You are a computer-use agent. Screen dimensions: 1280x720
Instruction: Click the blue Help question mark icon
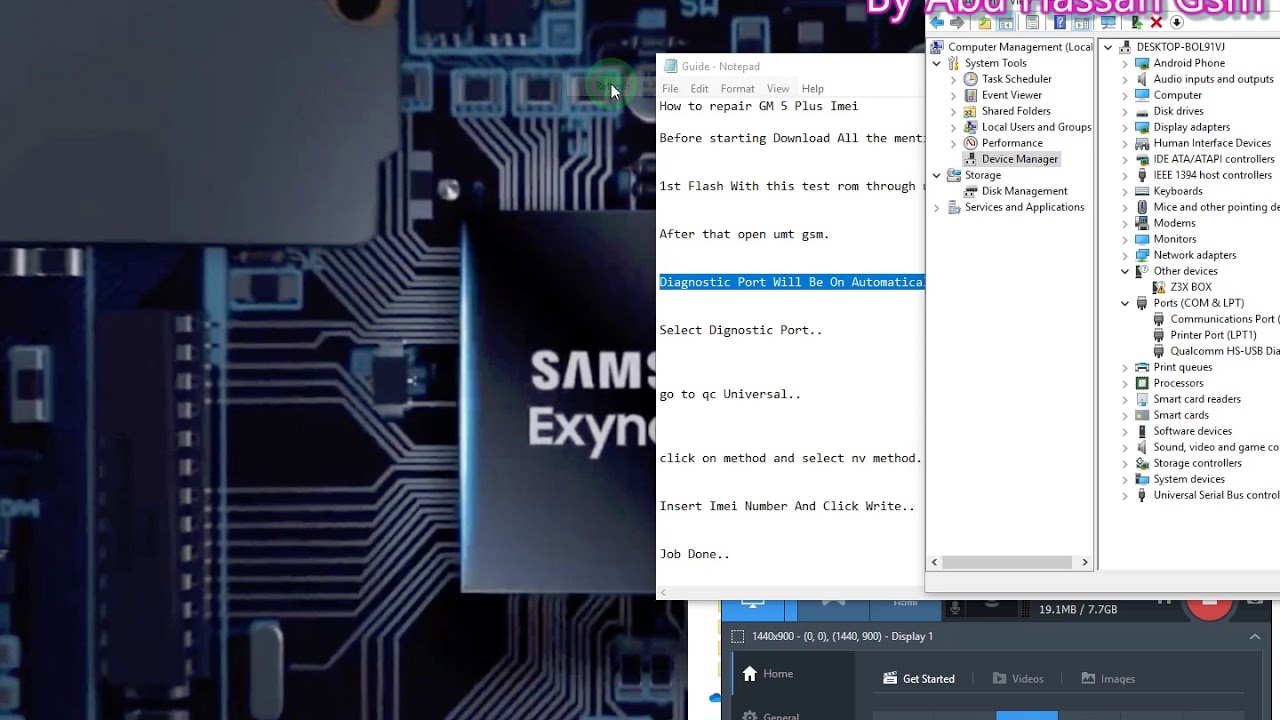(x=1060, y=22)
